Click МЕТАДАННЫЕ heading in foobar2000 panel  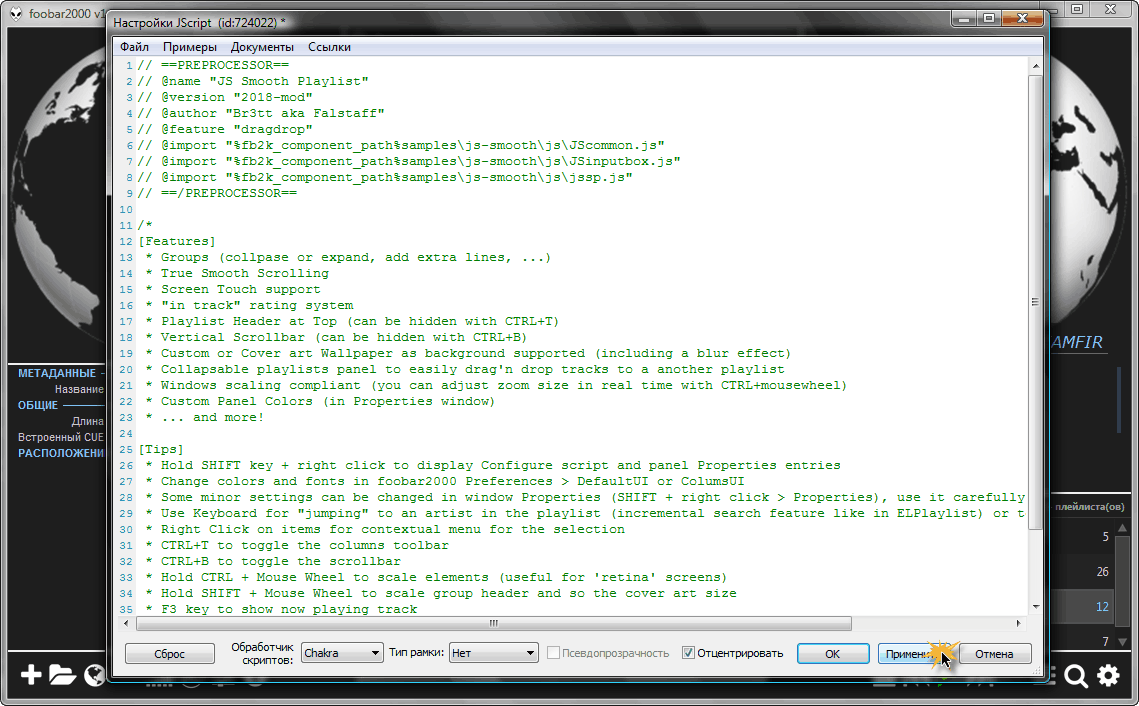57,373
